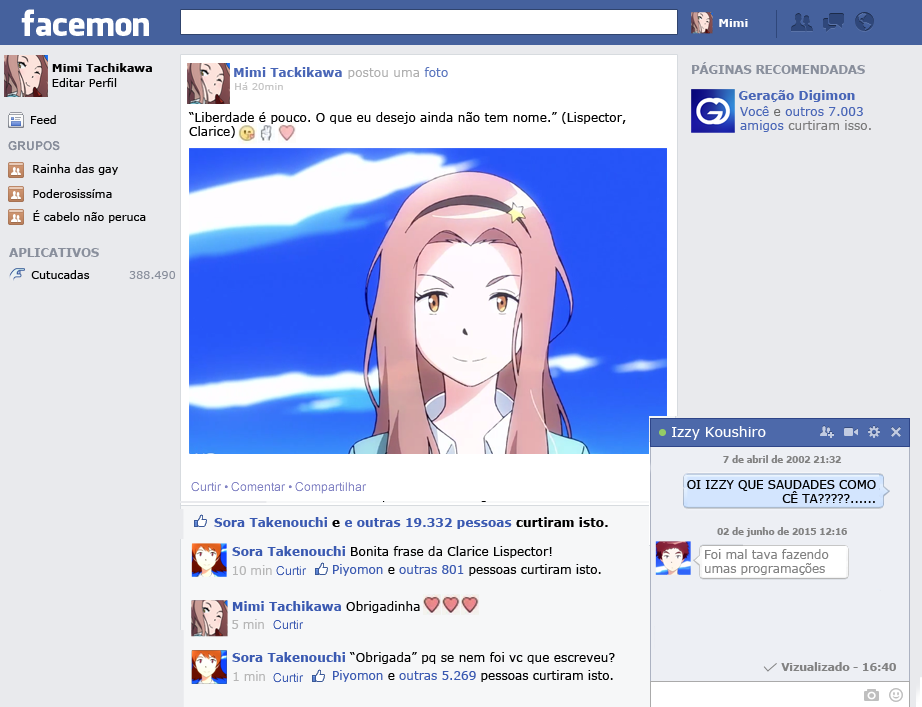Viewport: 922px width, 707px height.
Task: Open Mimi Tackikawa post author link
Action: pyautogui.click(x=288, y=72)
